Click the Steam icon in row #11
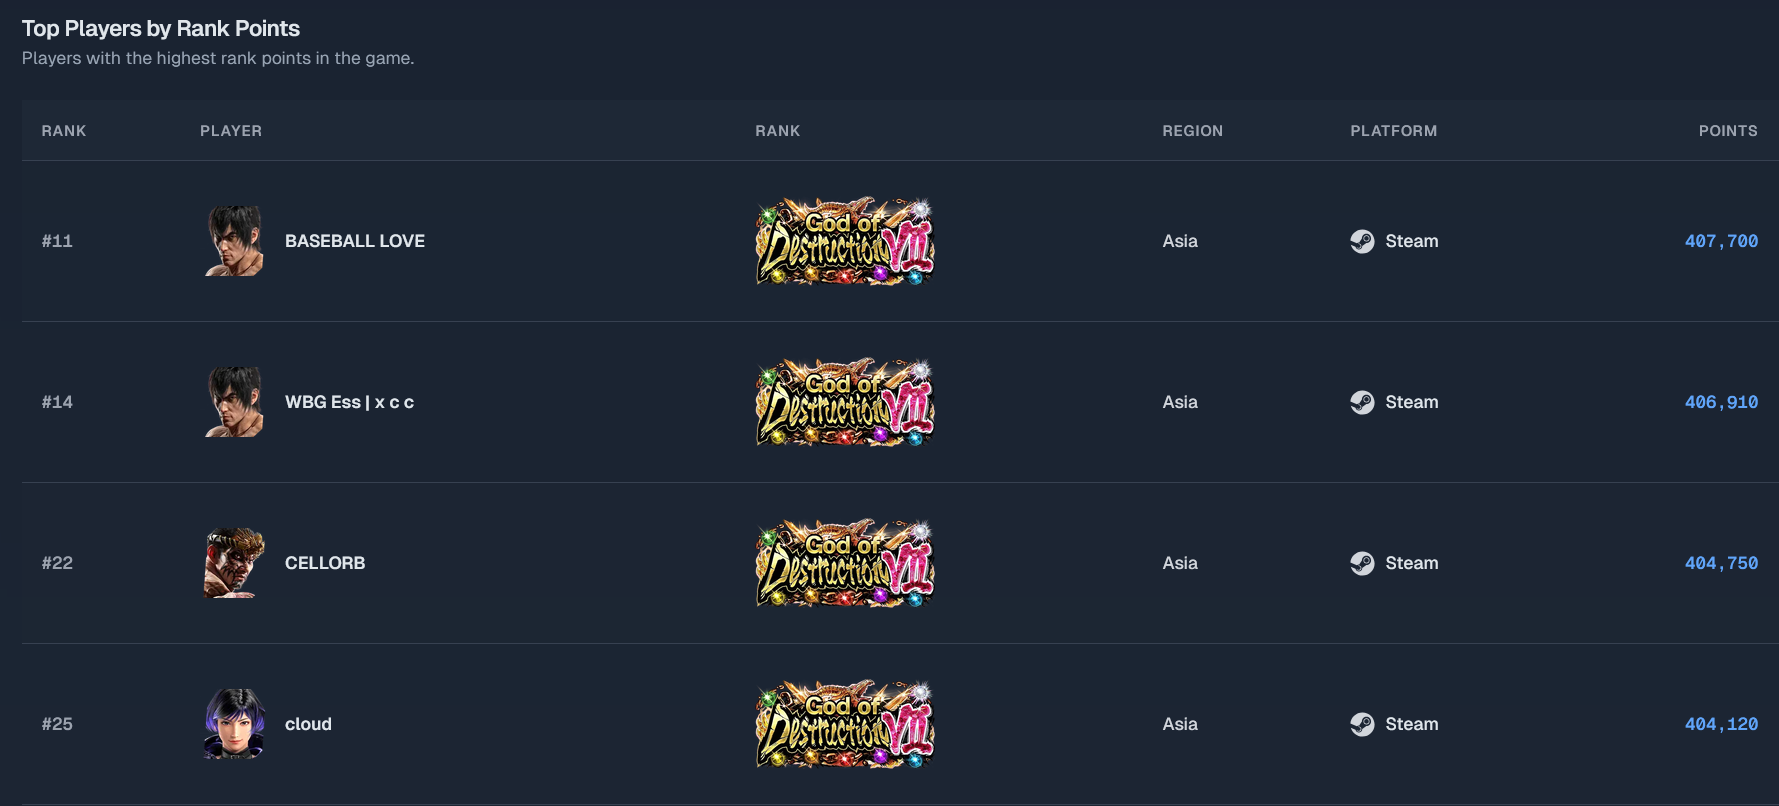The image size is (1779, 806). [1362, 241]
